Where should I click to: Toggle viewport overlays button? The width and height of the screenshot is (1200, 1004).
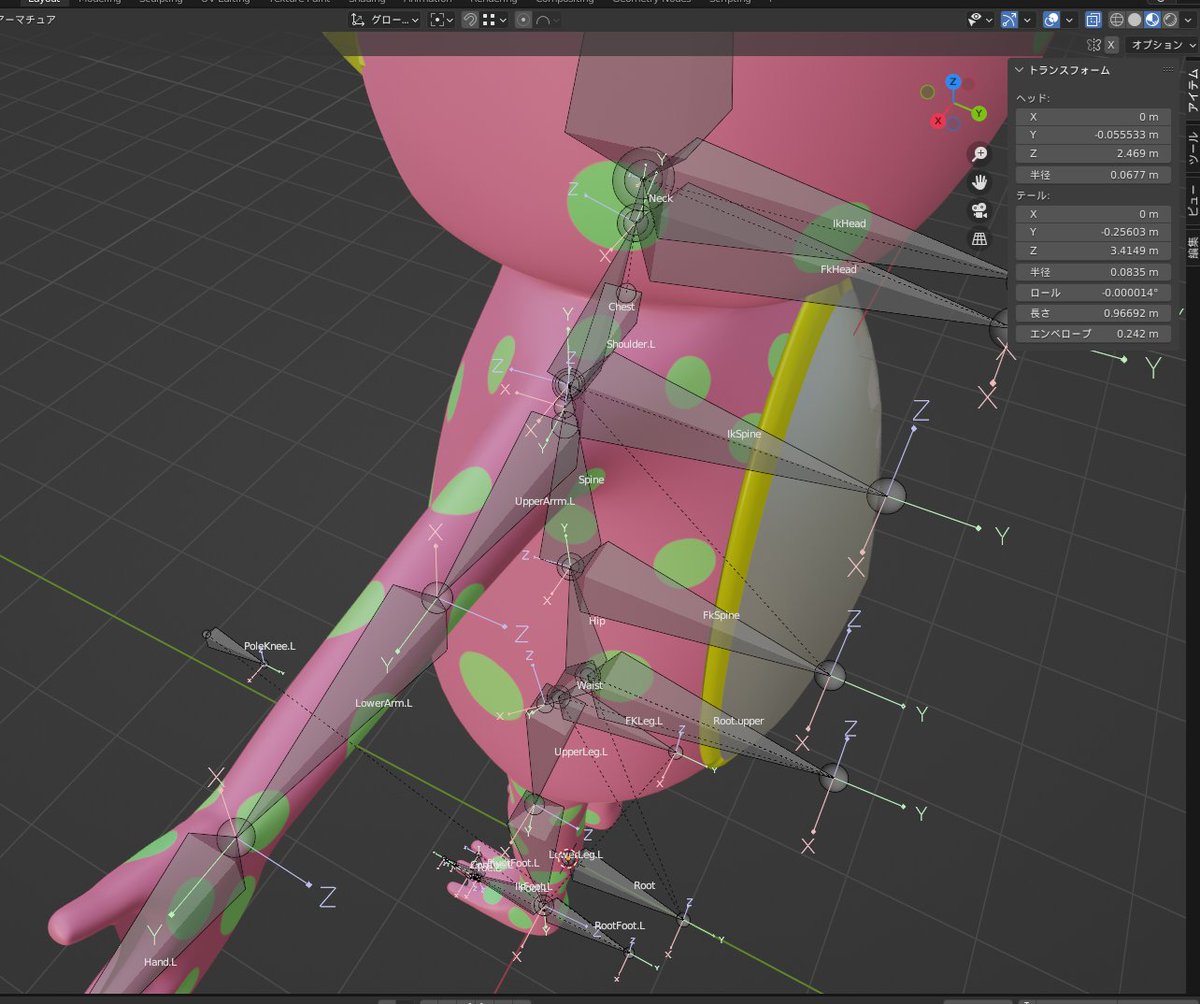click(x=1051, y=20)
